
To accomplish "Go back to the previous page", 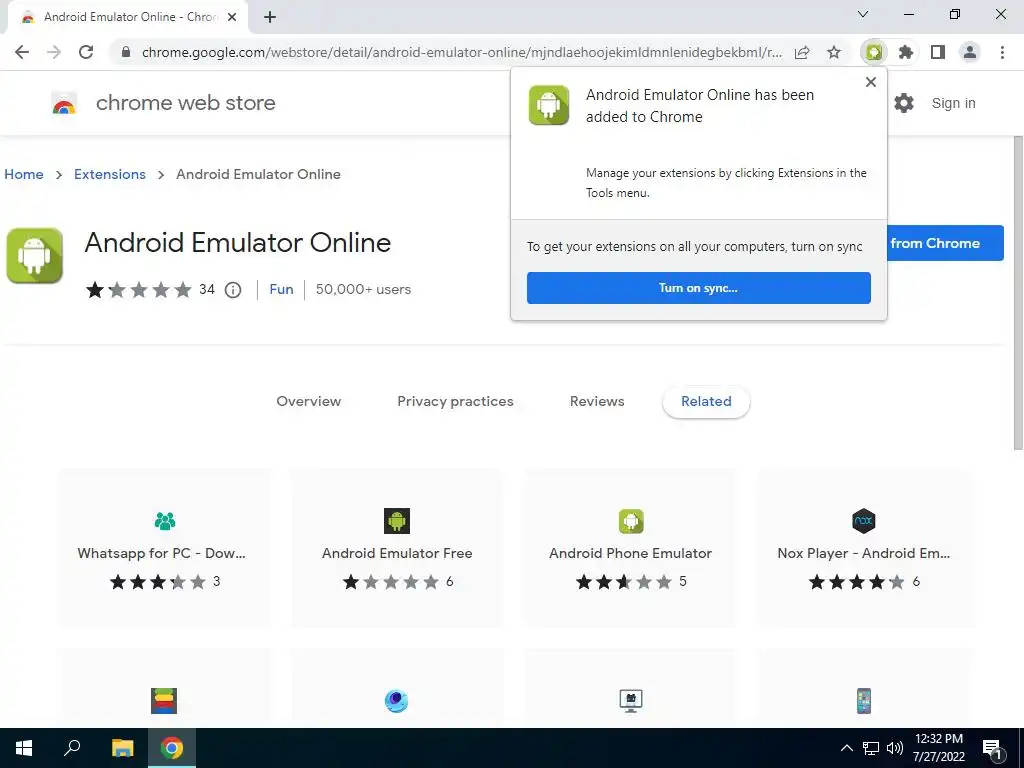I will coord(22,52).
